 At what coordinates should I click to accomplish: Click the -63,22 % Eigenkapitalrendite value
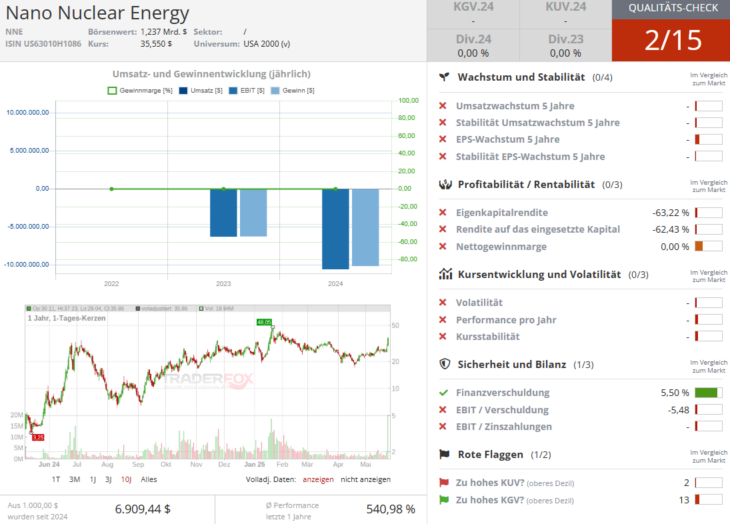671,213
